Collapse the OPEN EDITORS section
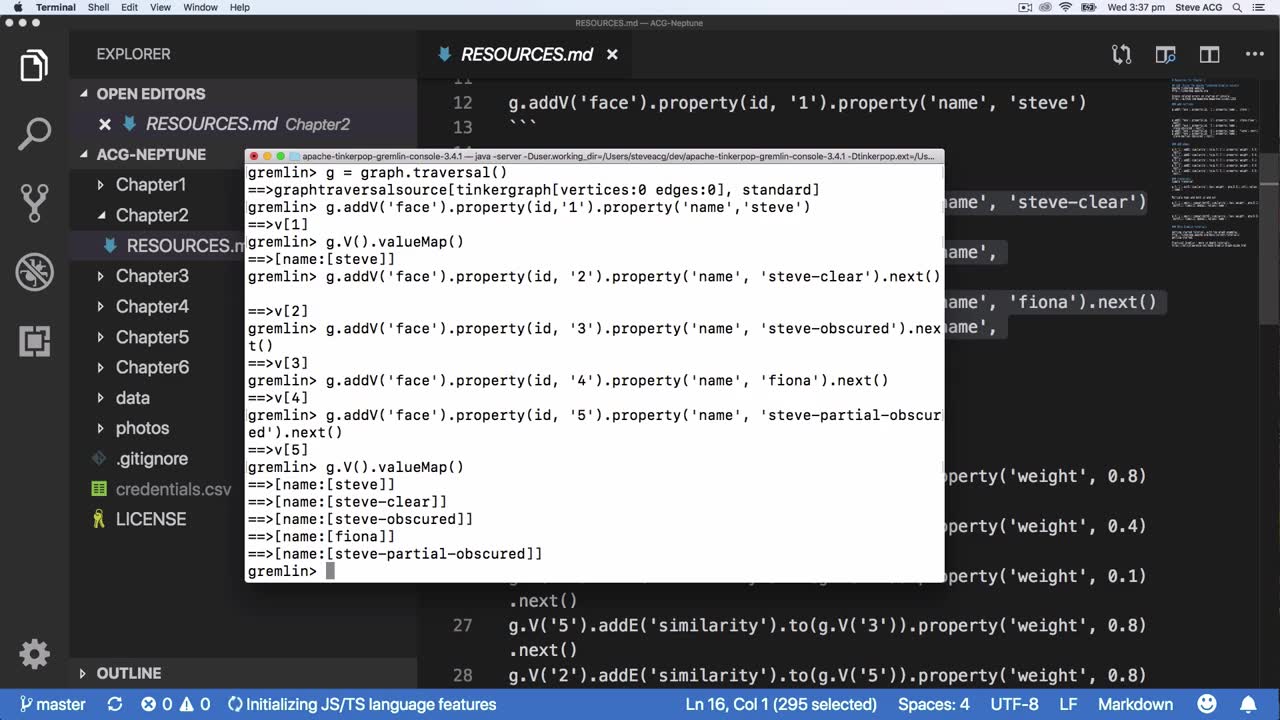This screenshot has height=720, width=1280. [x=243, y=94]
